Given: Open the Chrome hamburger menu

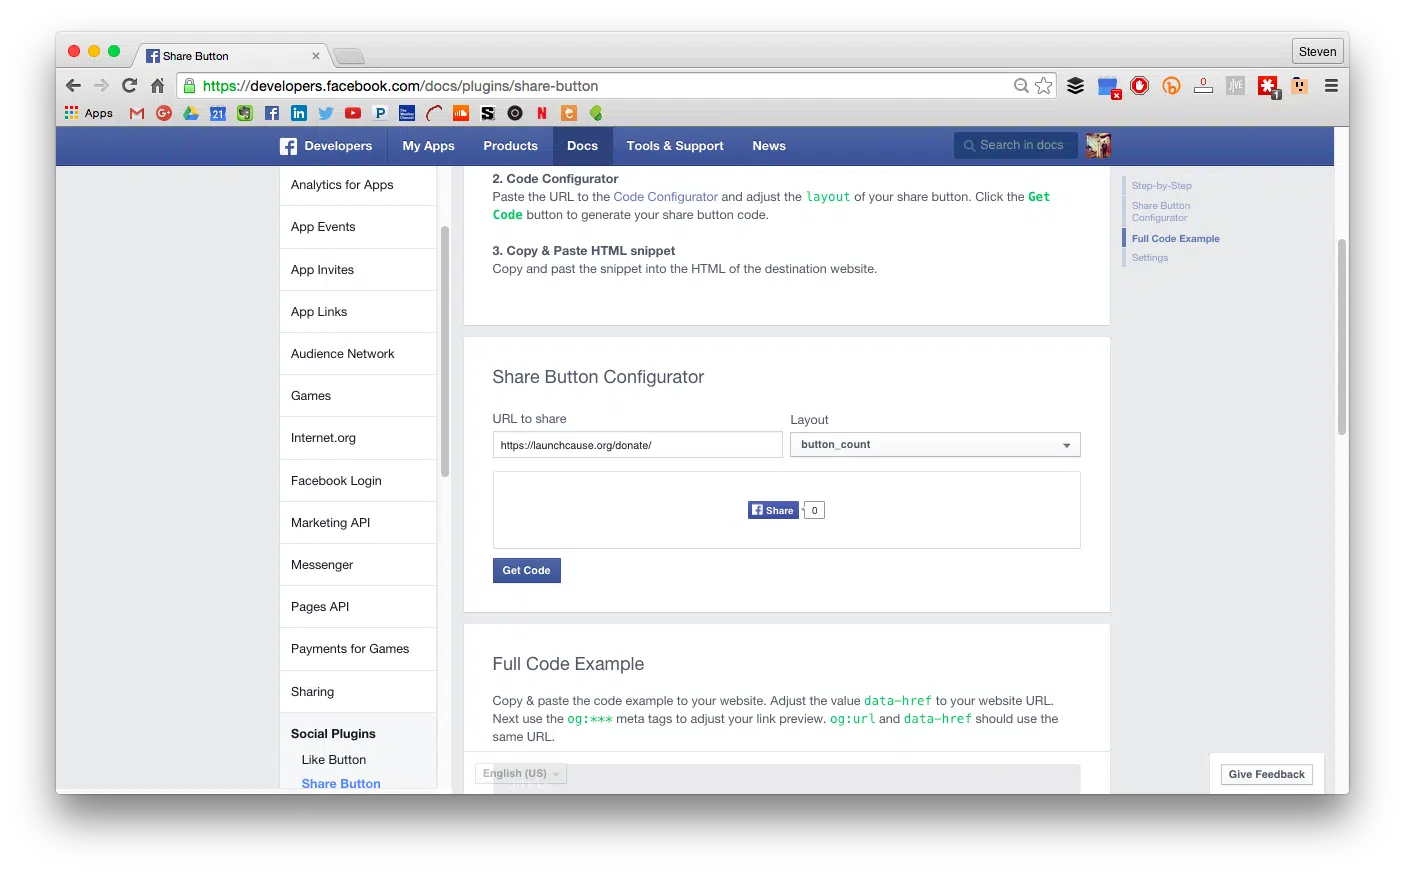Looking at the screenshot, I should tap(1331, 86).
